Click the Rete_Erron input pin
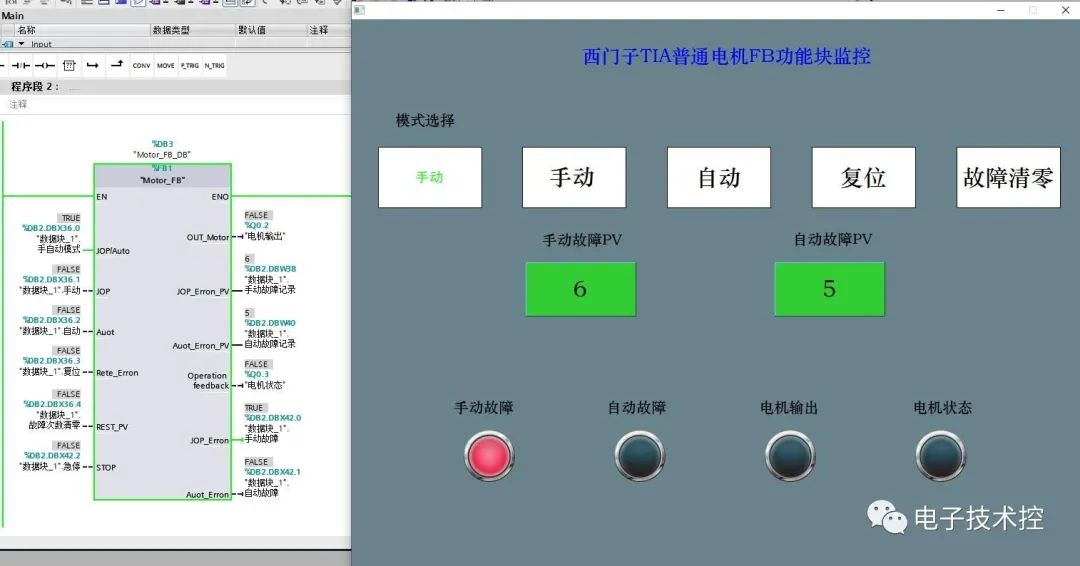The height and width of the screenshot is (566, 1080). [x=117, y=373]
